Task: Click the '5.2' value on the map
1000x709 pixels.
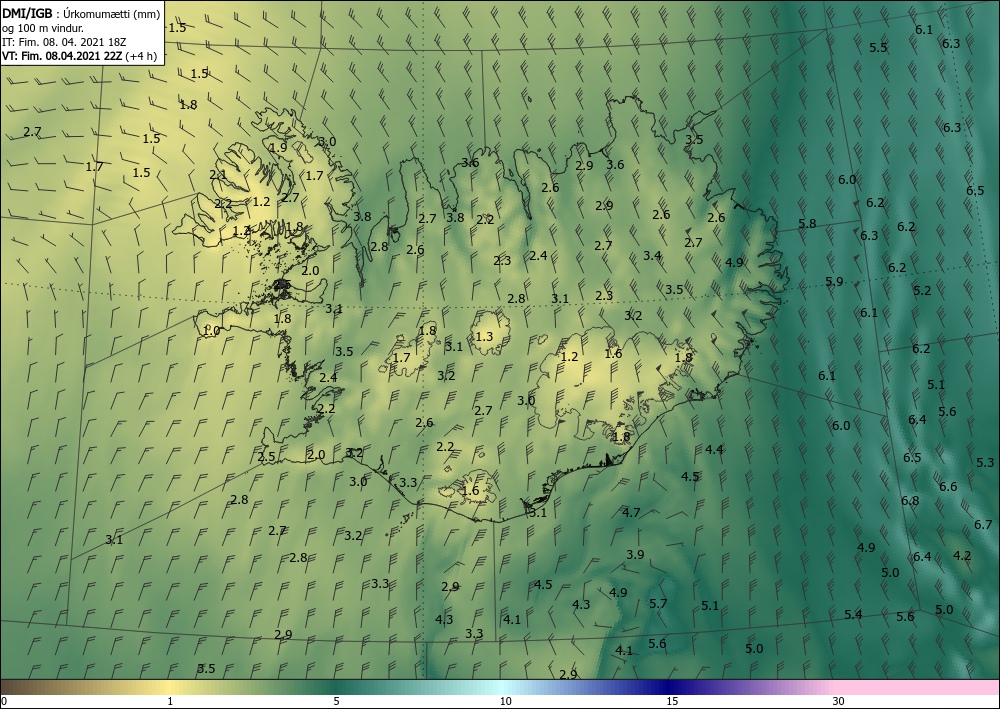Action: point(922,291)
